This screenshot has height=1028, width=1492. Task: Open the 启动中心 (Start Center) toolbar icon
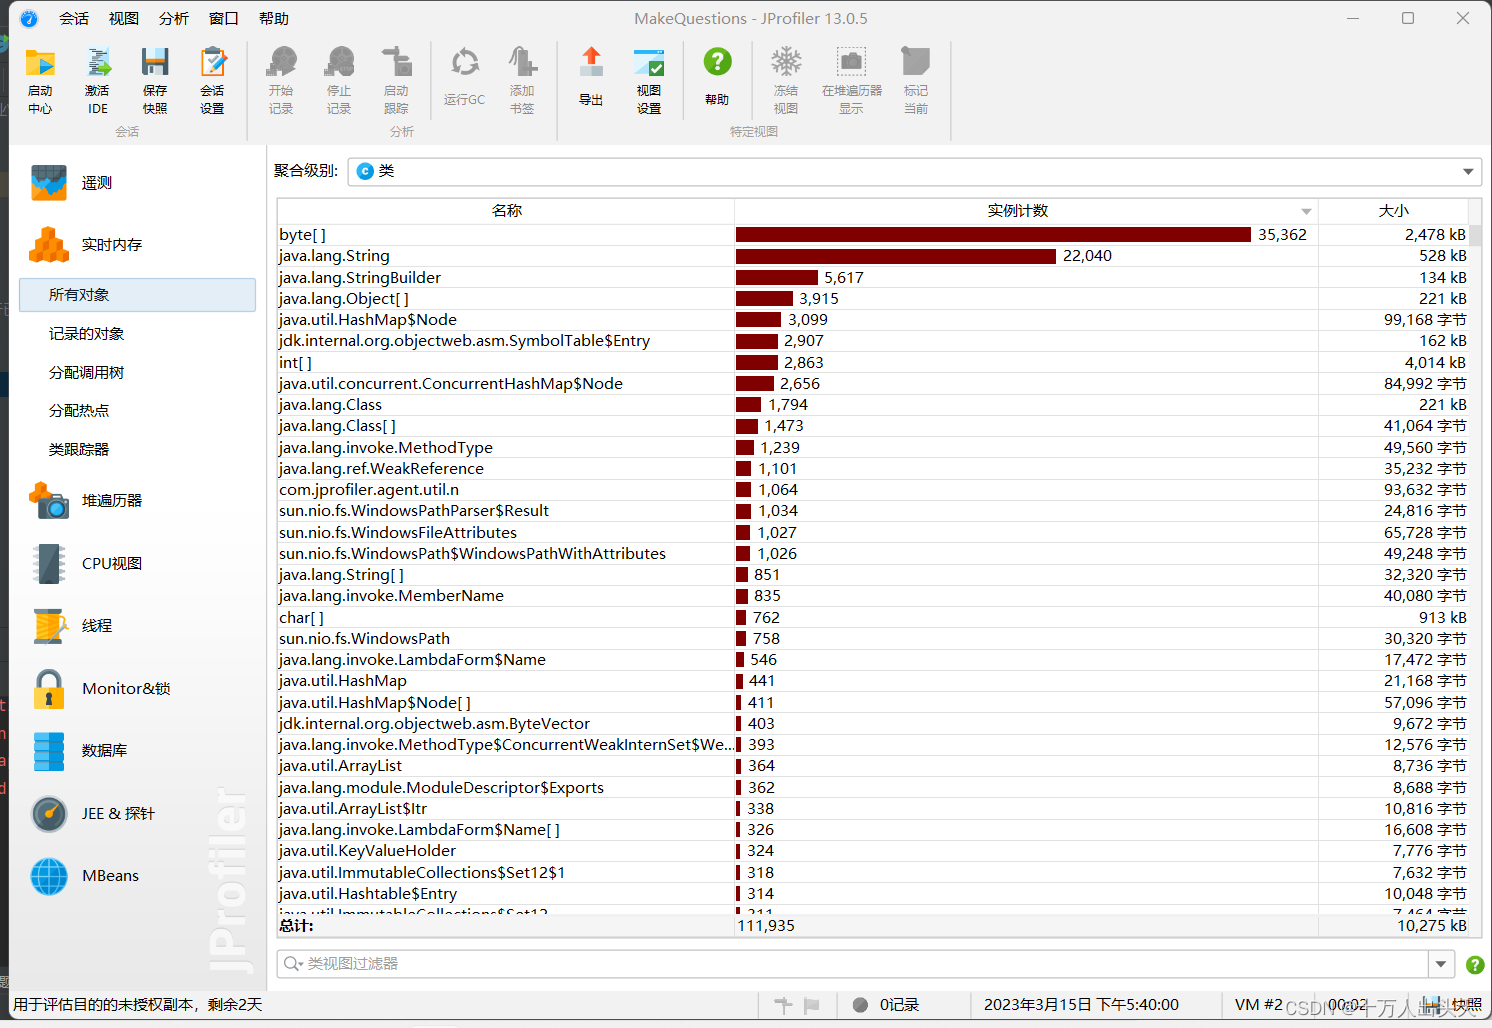click(40, 80)
